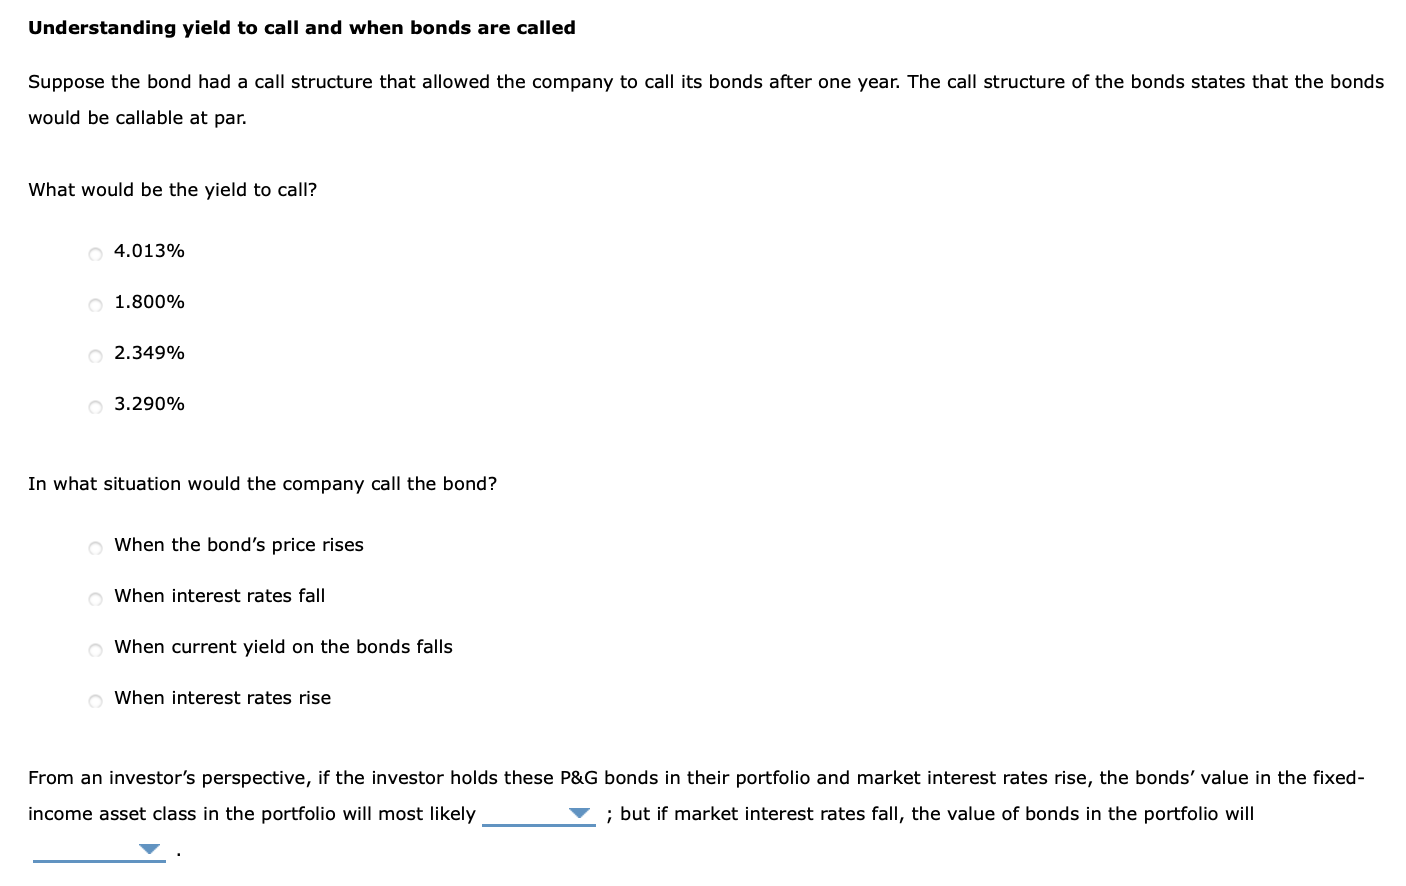
Task: Select the 4.013% answer option
Action: 95,253
